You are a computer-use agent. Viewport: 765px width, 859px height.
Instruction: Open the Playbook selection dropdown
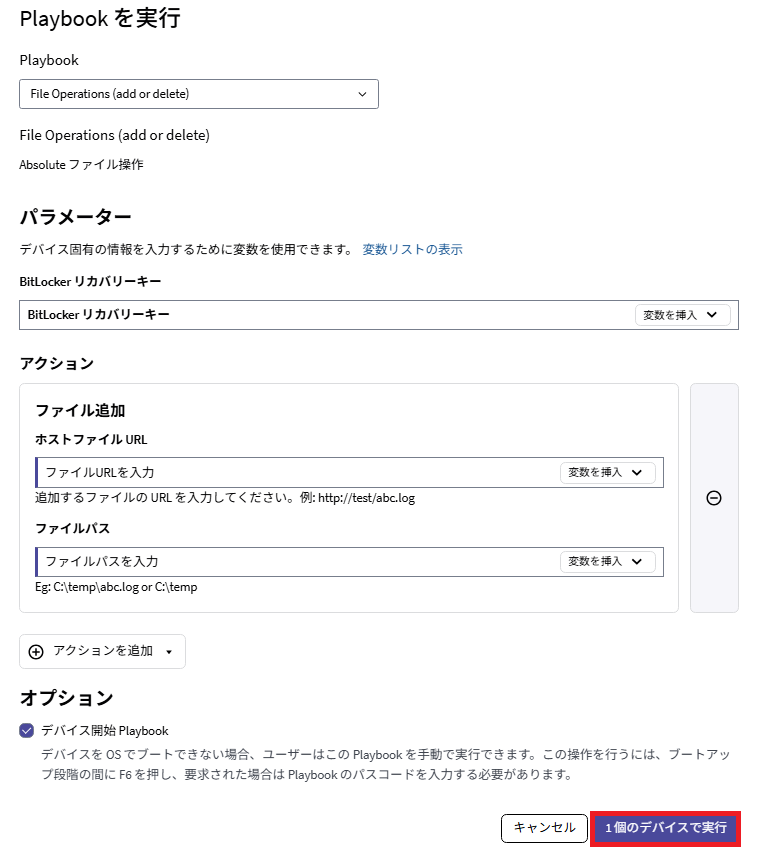coord(199,94)
